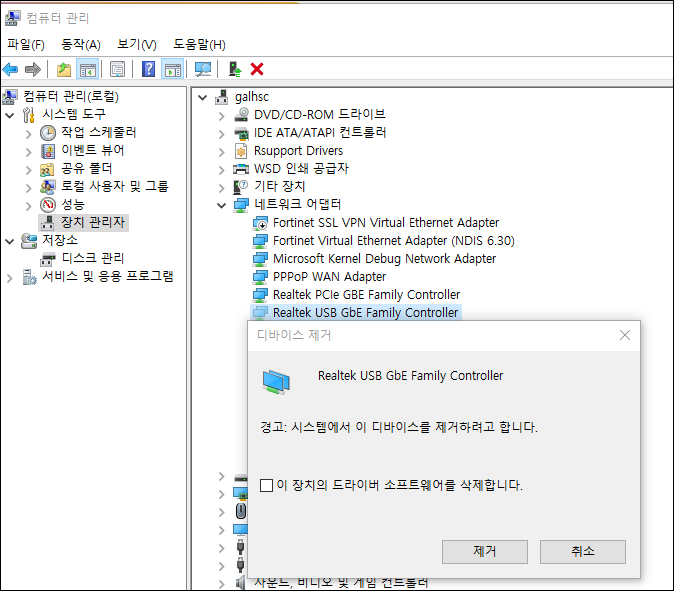The width and height of the screenshot is (674, 591).
Task: Click the 취소 button to cancel removal
Action: point(582,552)
